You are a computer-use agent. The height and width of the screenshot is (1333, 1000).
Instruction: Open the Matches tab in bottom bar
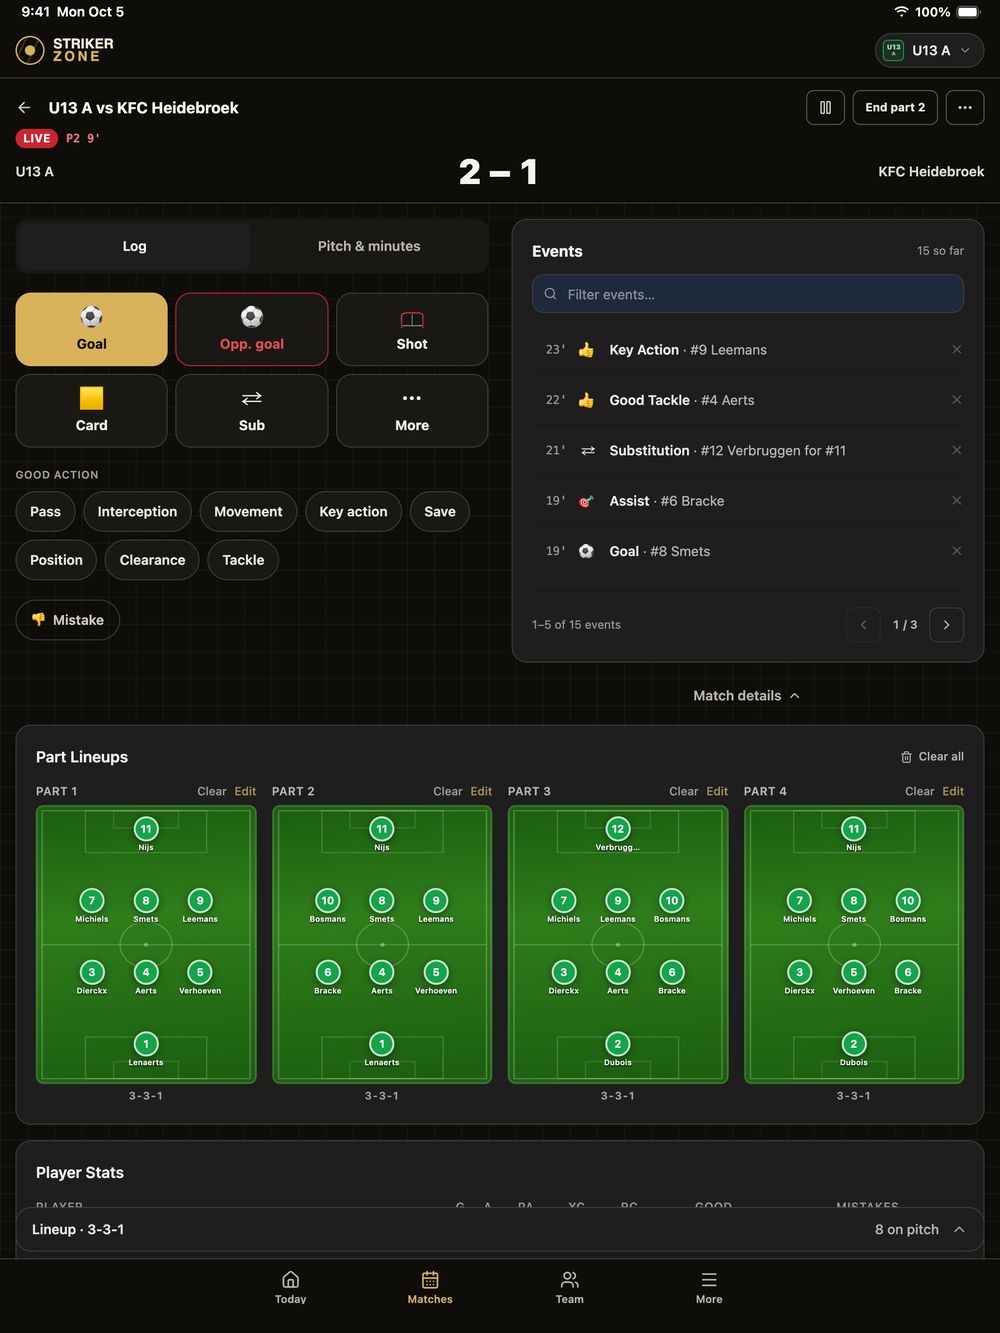tap(430, 1287)
